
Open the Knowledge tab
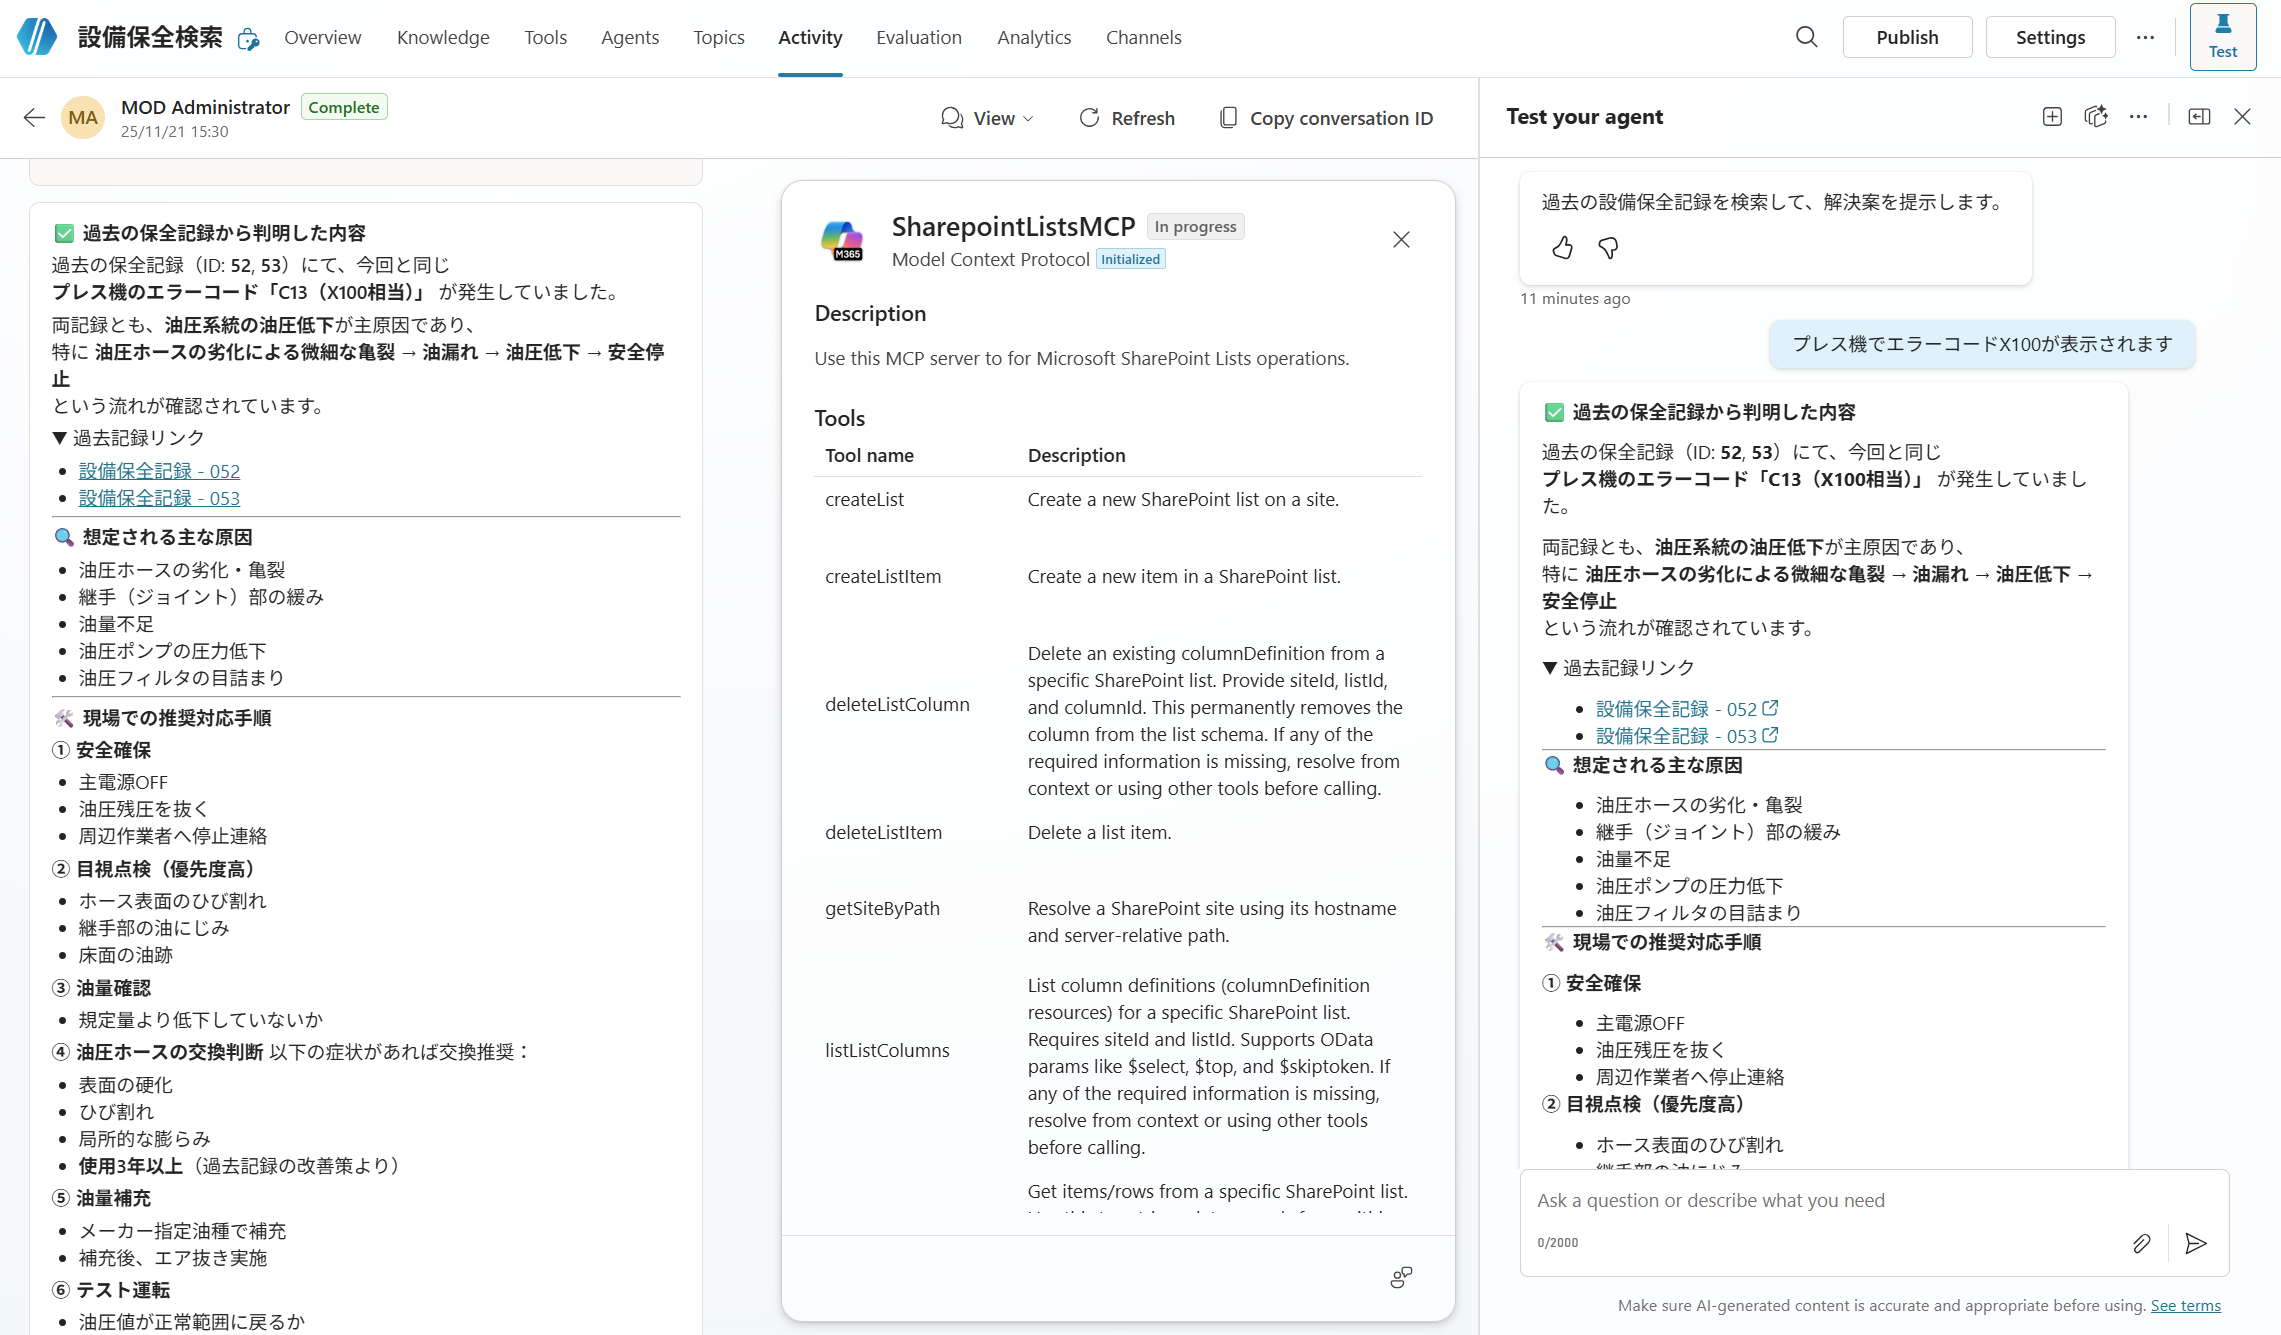coord(442,37)
